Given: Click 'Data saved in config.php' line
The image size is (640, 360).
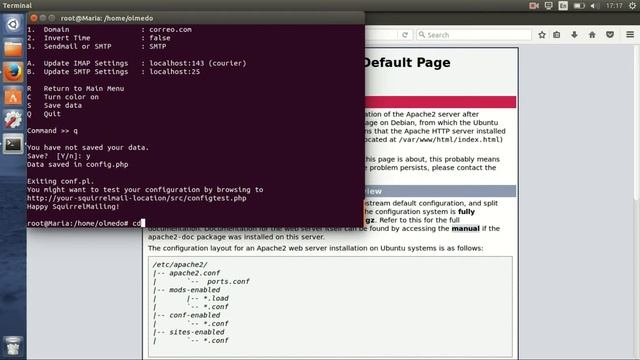Looking at the screenshot, I should (x=78, y=164).
